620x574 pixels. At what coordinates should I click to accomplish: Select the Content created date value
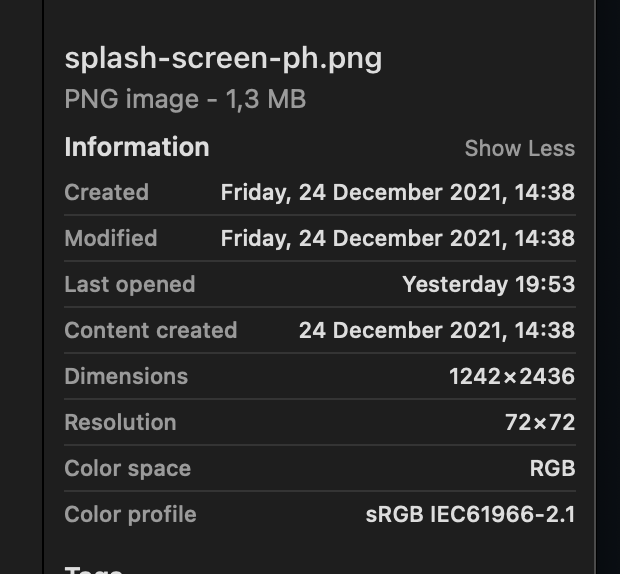click(x=436, y=330)
